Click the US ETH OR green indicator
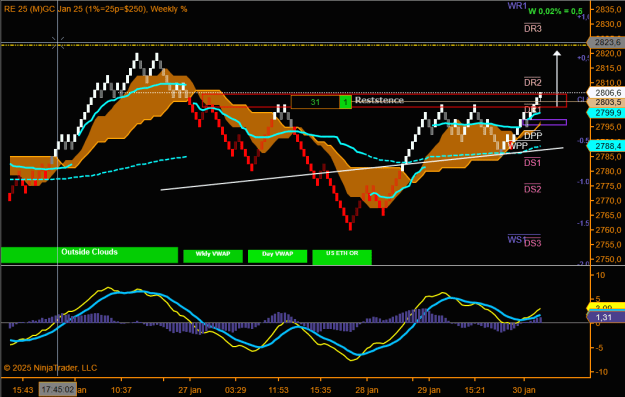 342,257
